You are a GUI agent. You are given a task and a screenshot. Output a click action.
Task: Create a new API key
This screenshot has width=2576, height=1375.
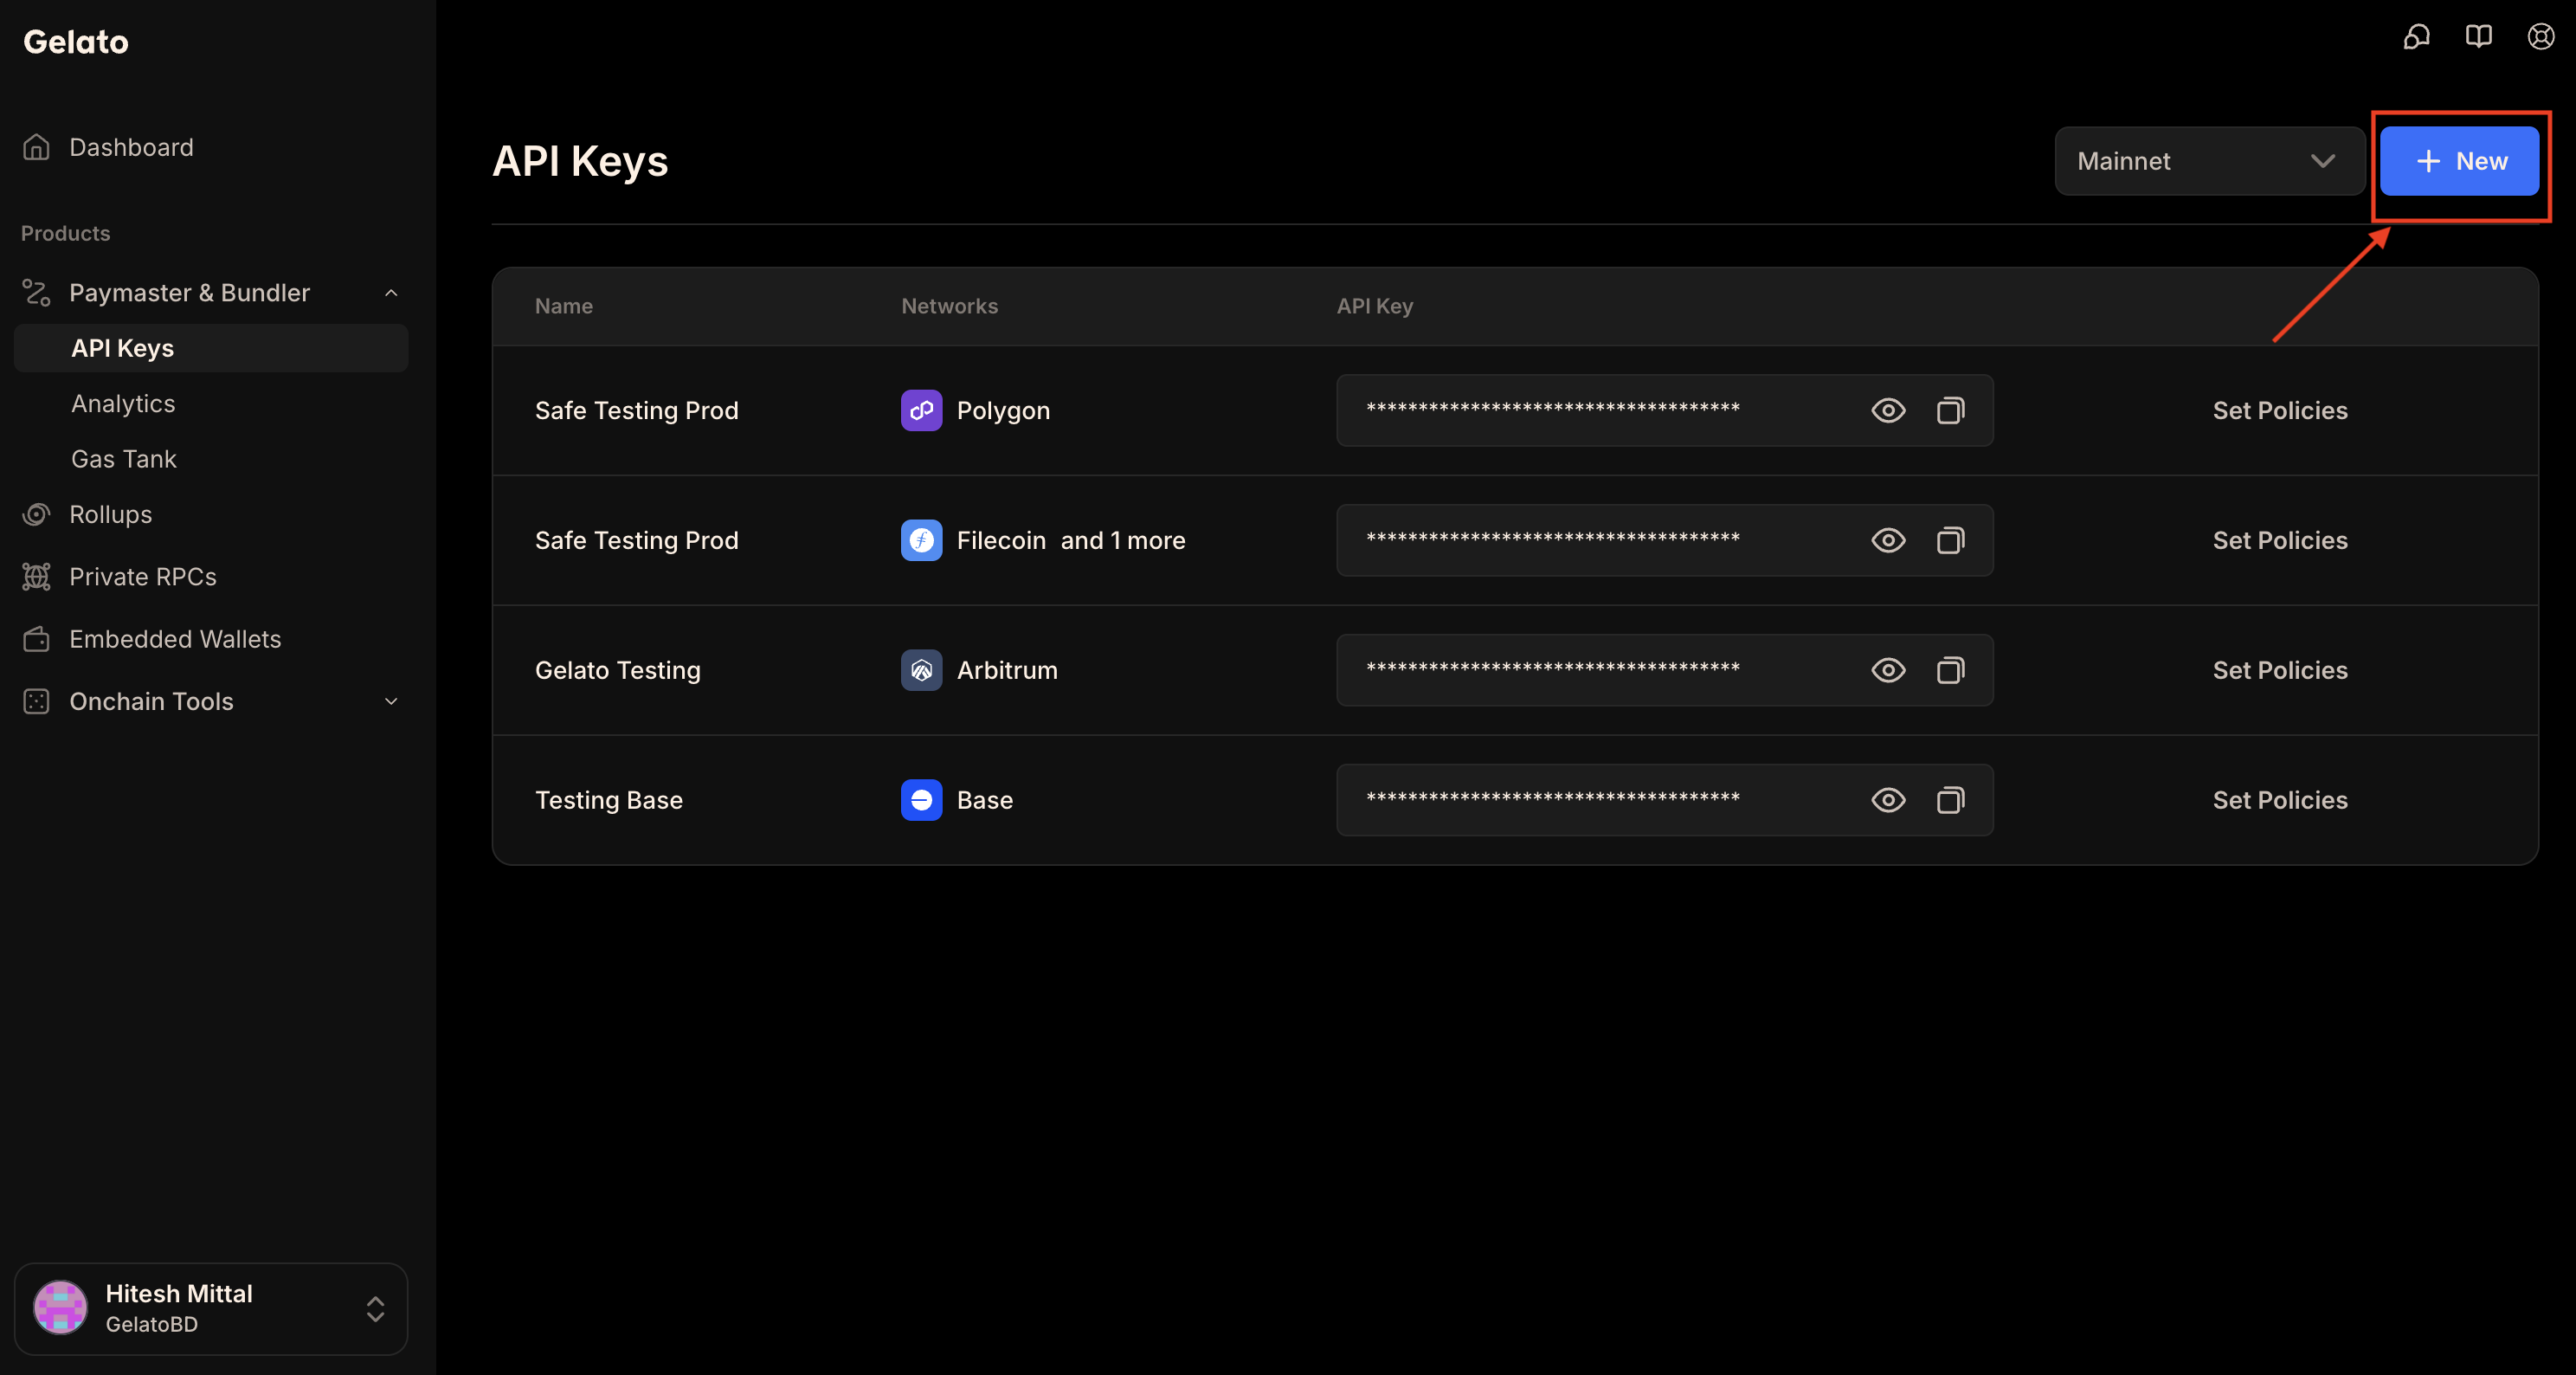(x=2459, y=161)
